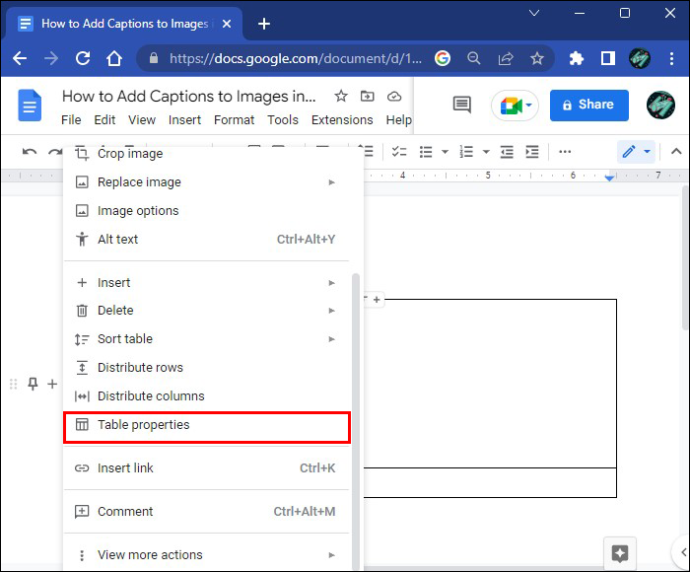
Task: Click the table row drag handle
Action: (x=13, y=384)
